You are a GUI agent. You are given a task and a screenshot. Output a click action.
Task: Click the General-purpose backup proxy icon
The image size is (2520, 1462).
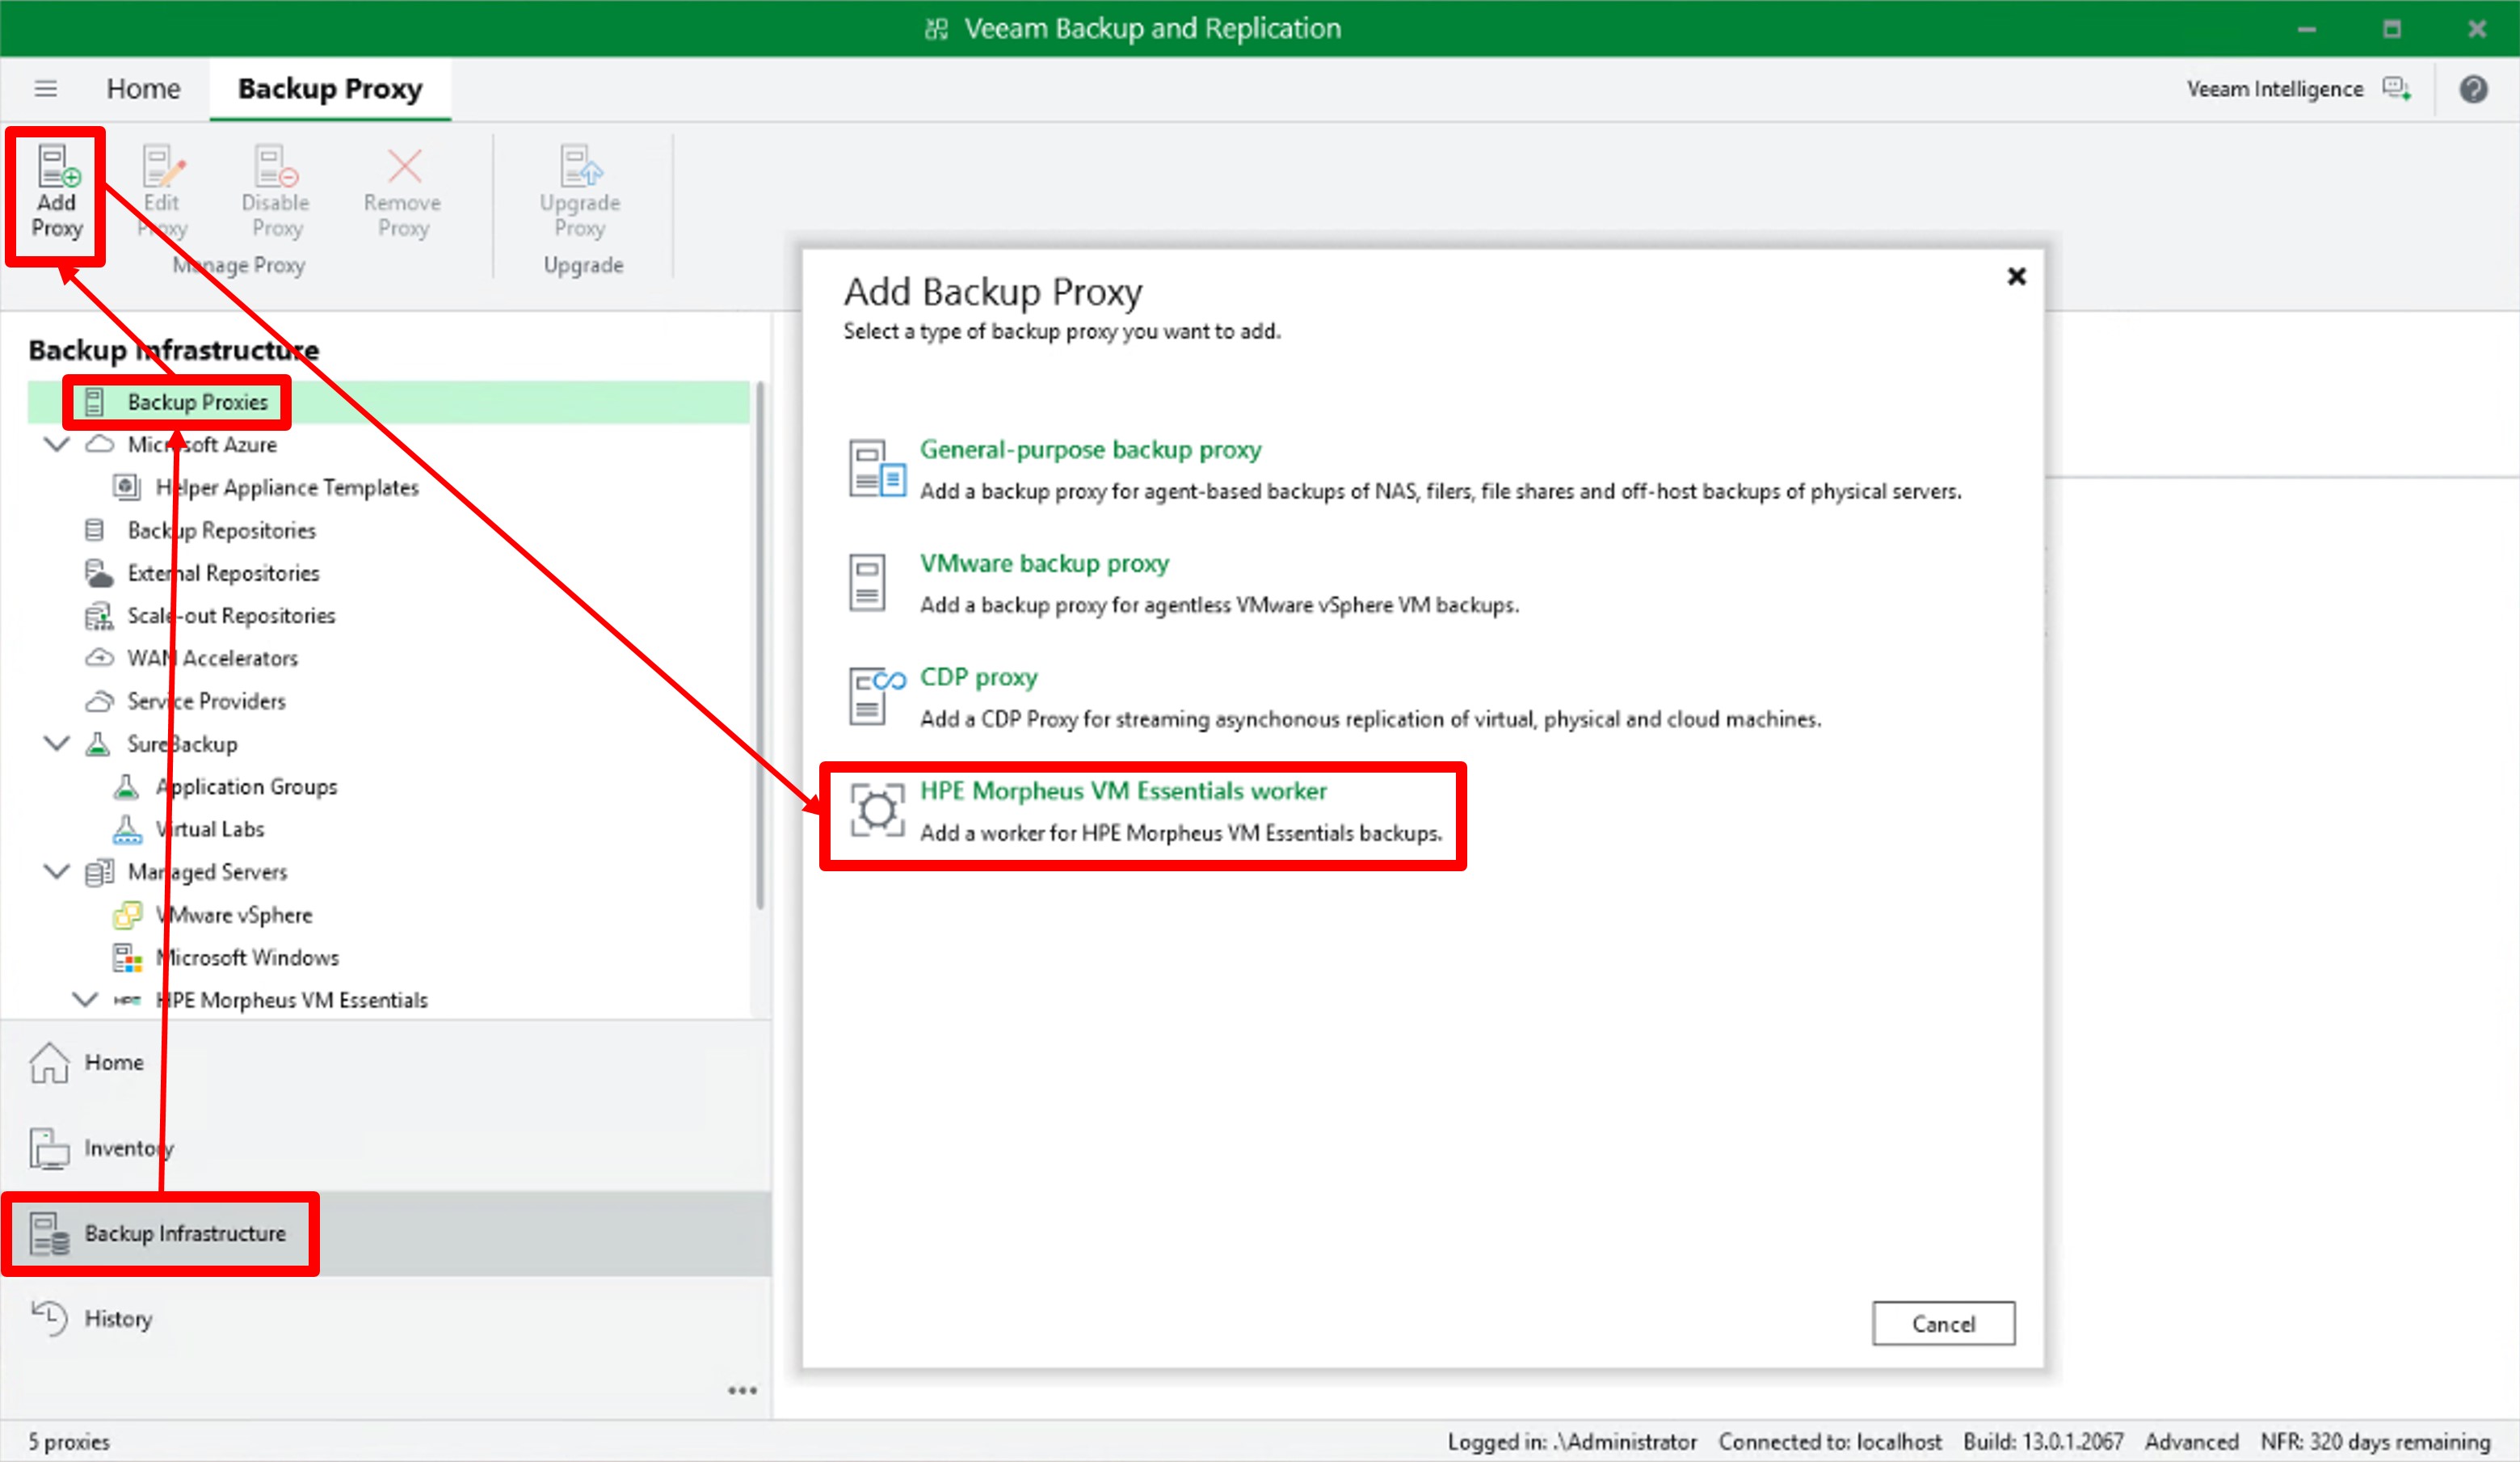pyautogui.click(x=877, y=468)
